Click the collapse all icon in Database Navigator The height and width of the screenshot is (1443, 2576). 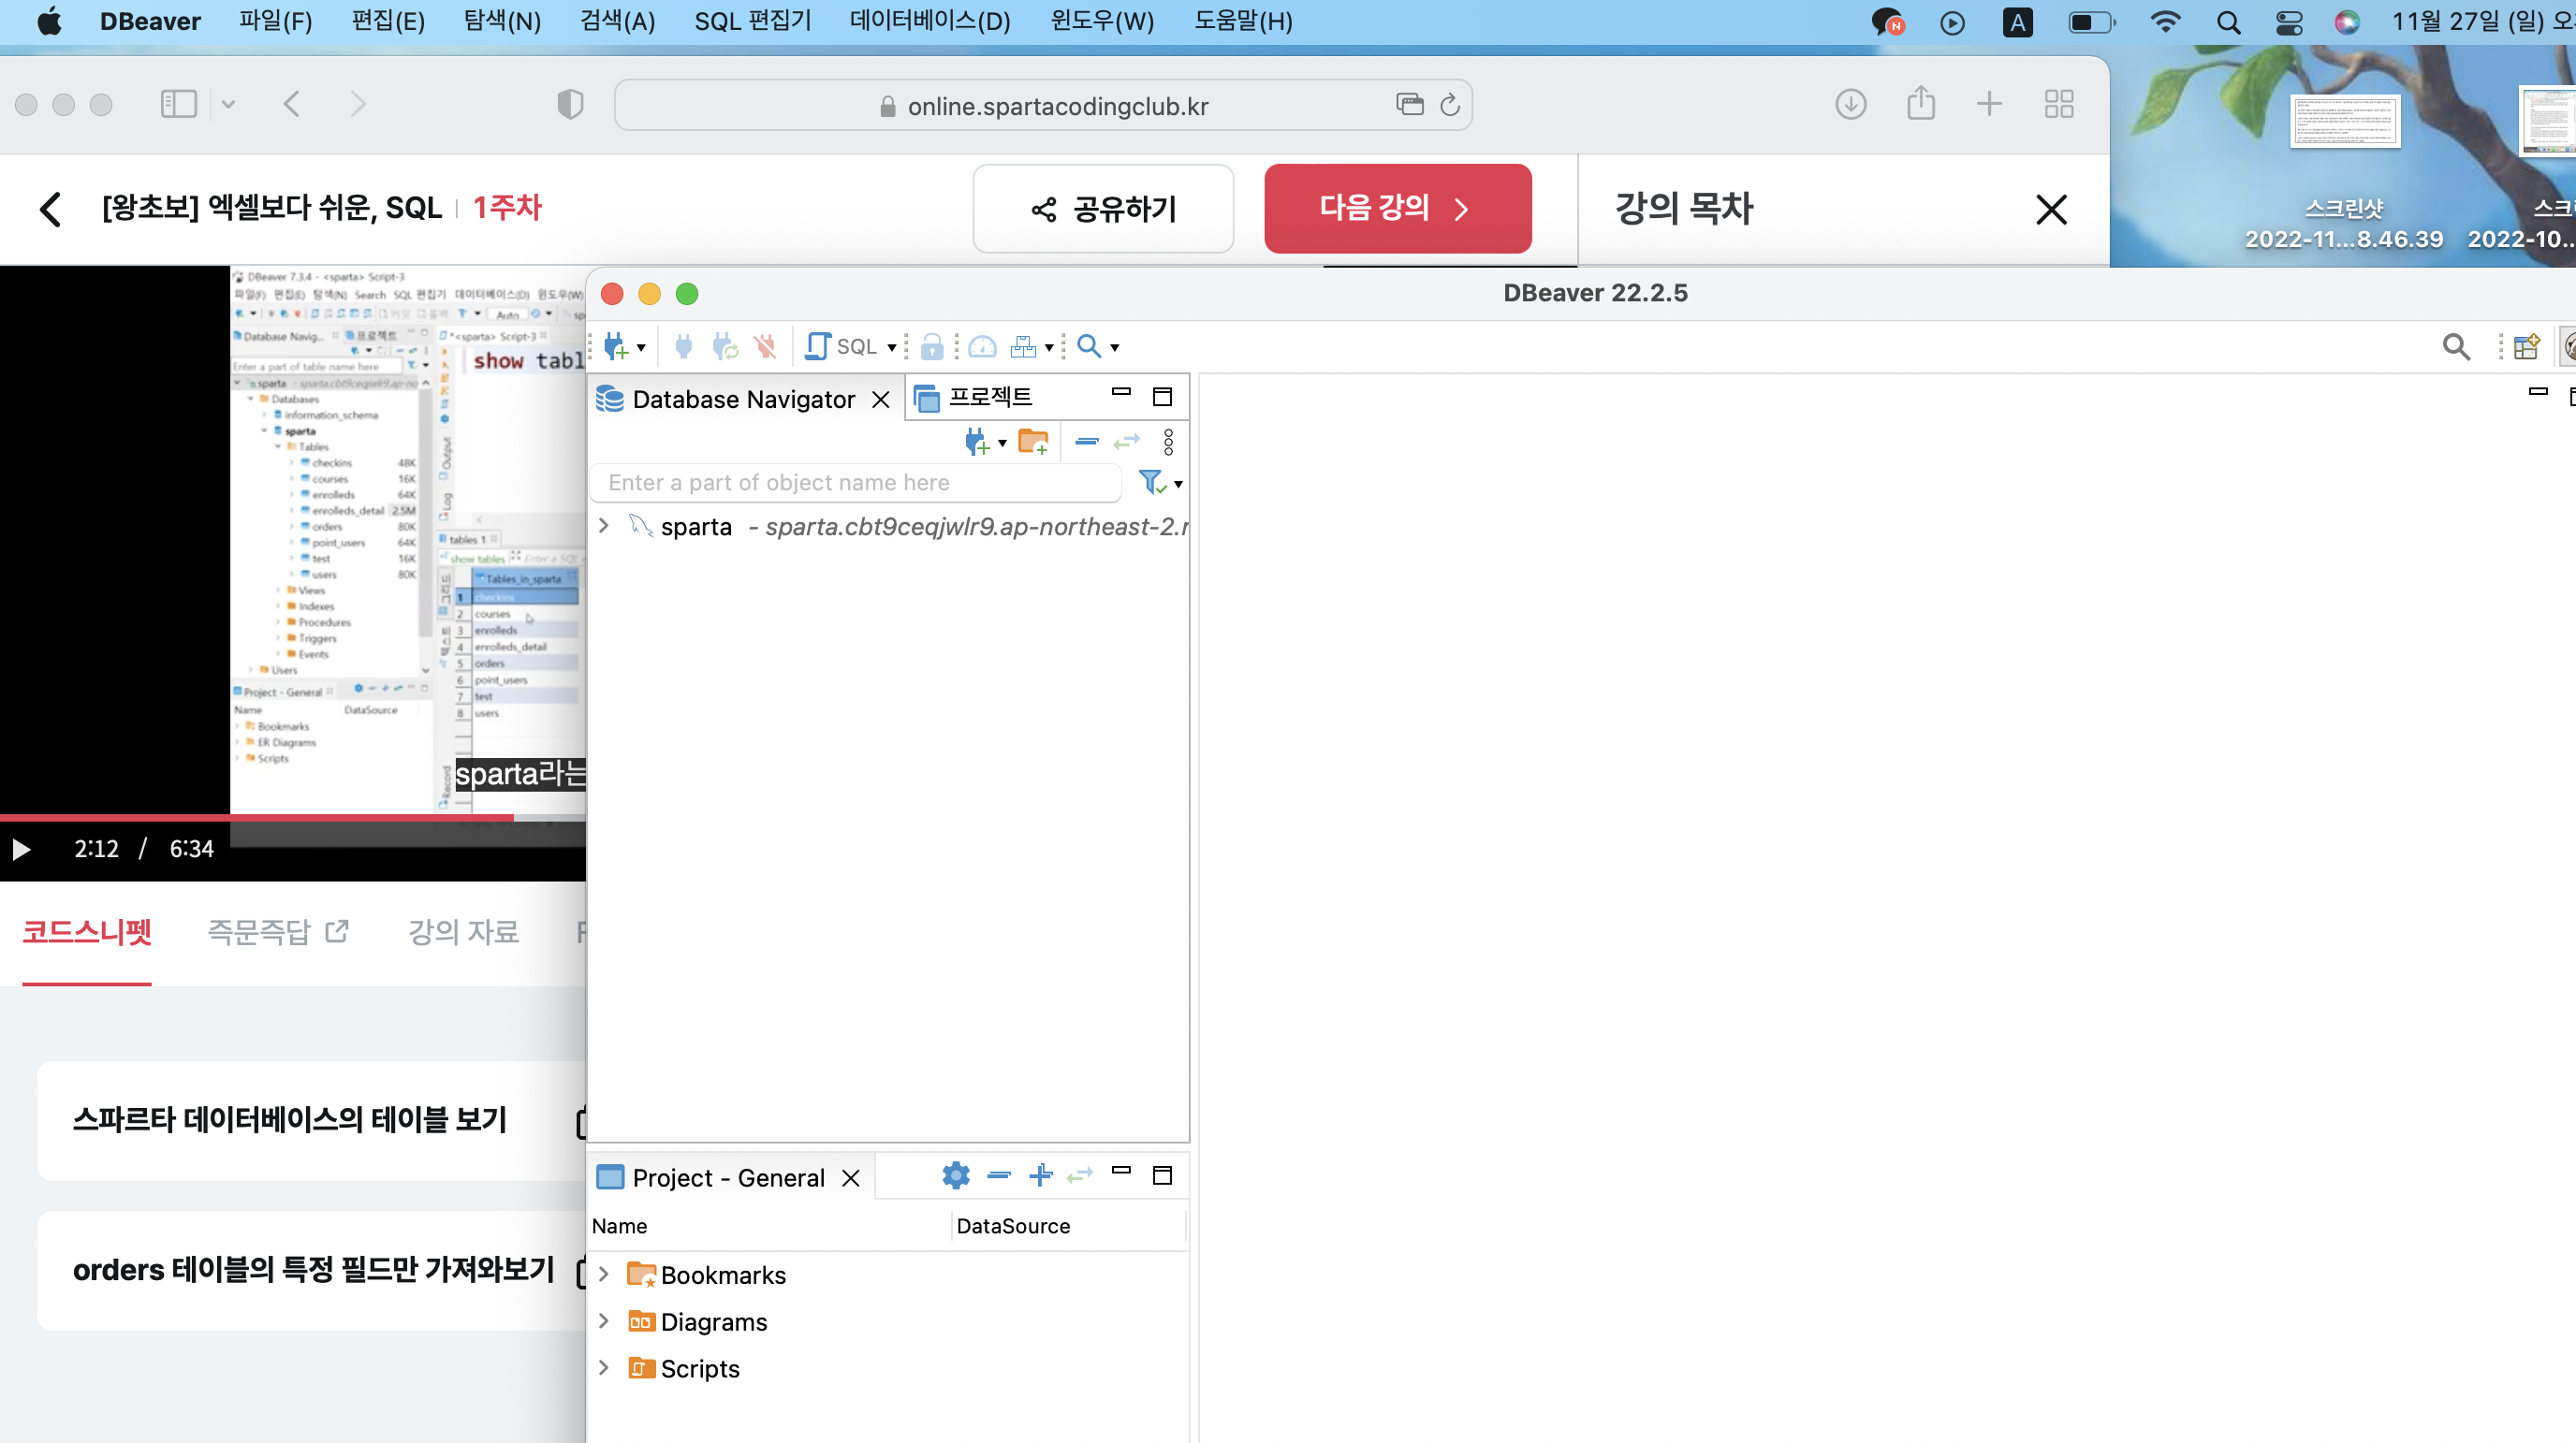(1087, 441)
